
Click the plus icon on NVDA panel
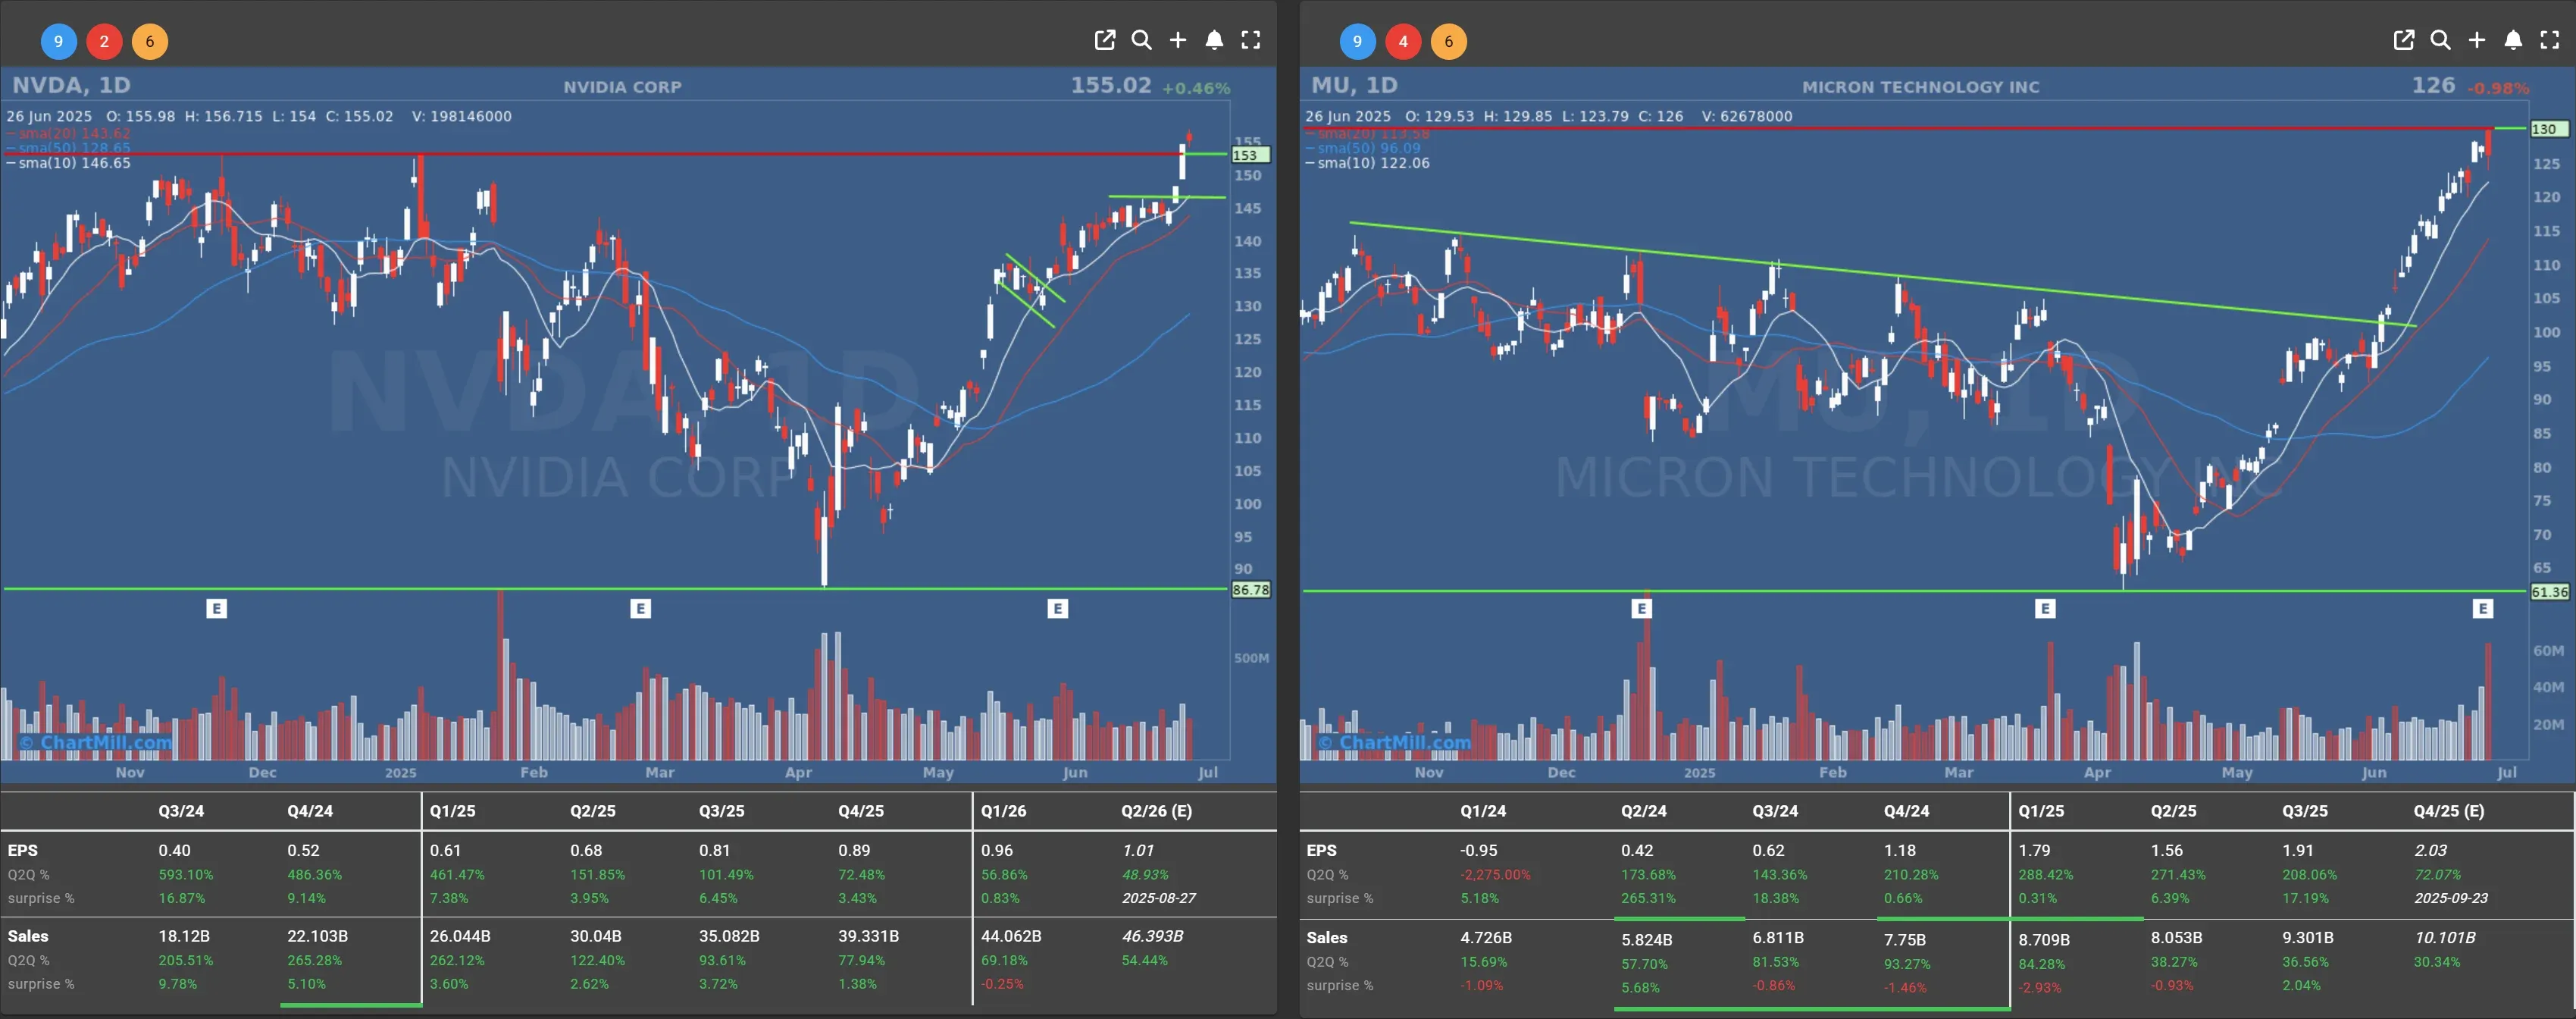(x=1178, y=40)
